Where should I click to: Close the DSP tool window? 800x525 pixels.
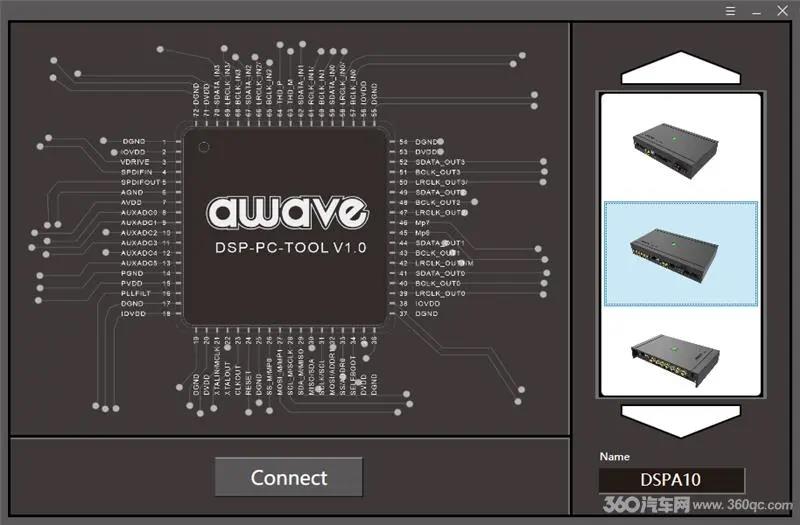coord(782,11)
